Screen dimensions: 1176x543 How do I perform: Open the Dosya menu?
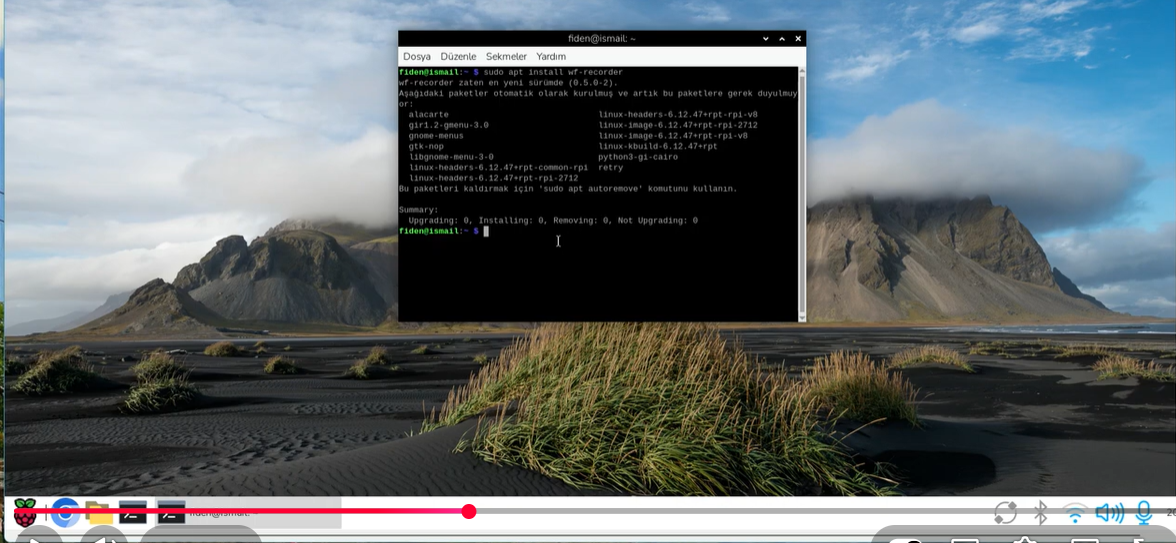pyautogui.click(x=416, y=57)
